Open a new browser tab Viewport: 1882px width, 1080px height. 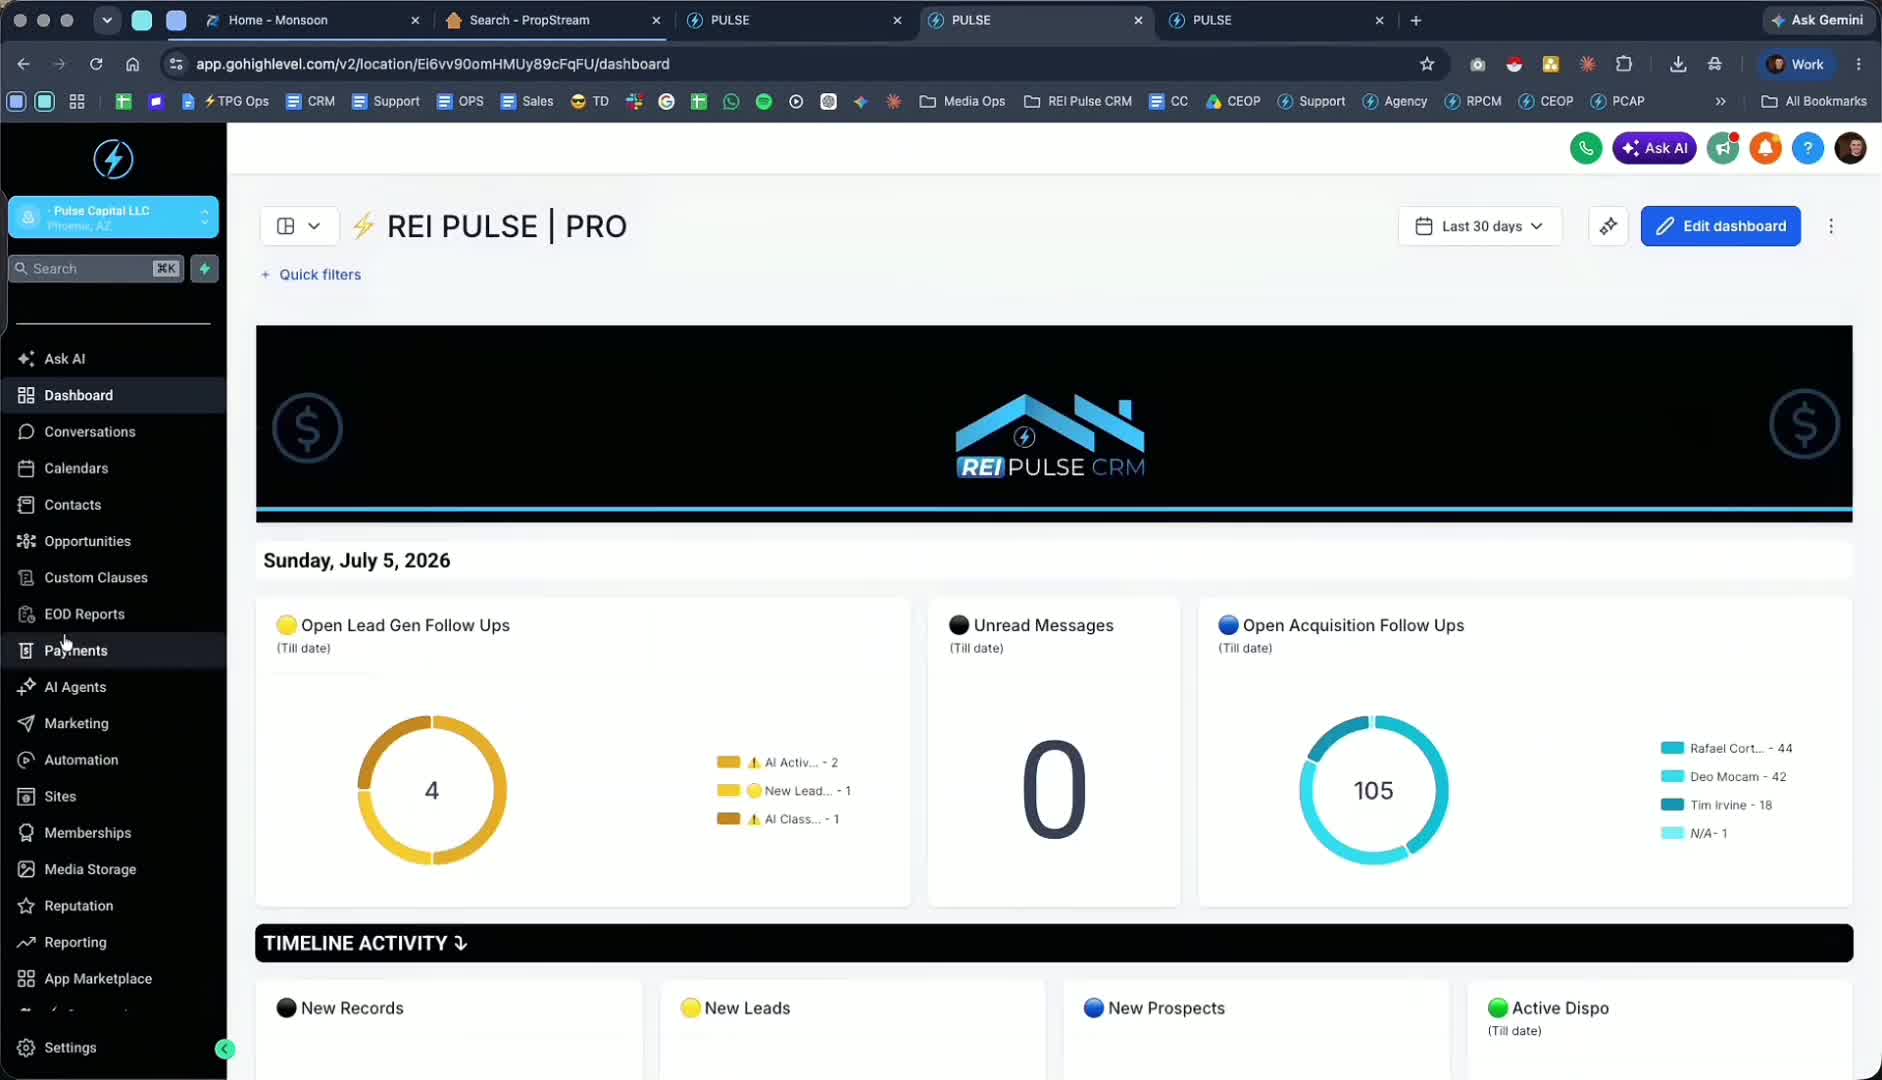pyautogui.click(x=1415, y=20)
